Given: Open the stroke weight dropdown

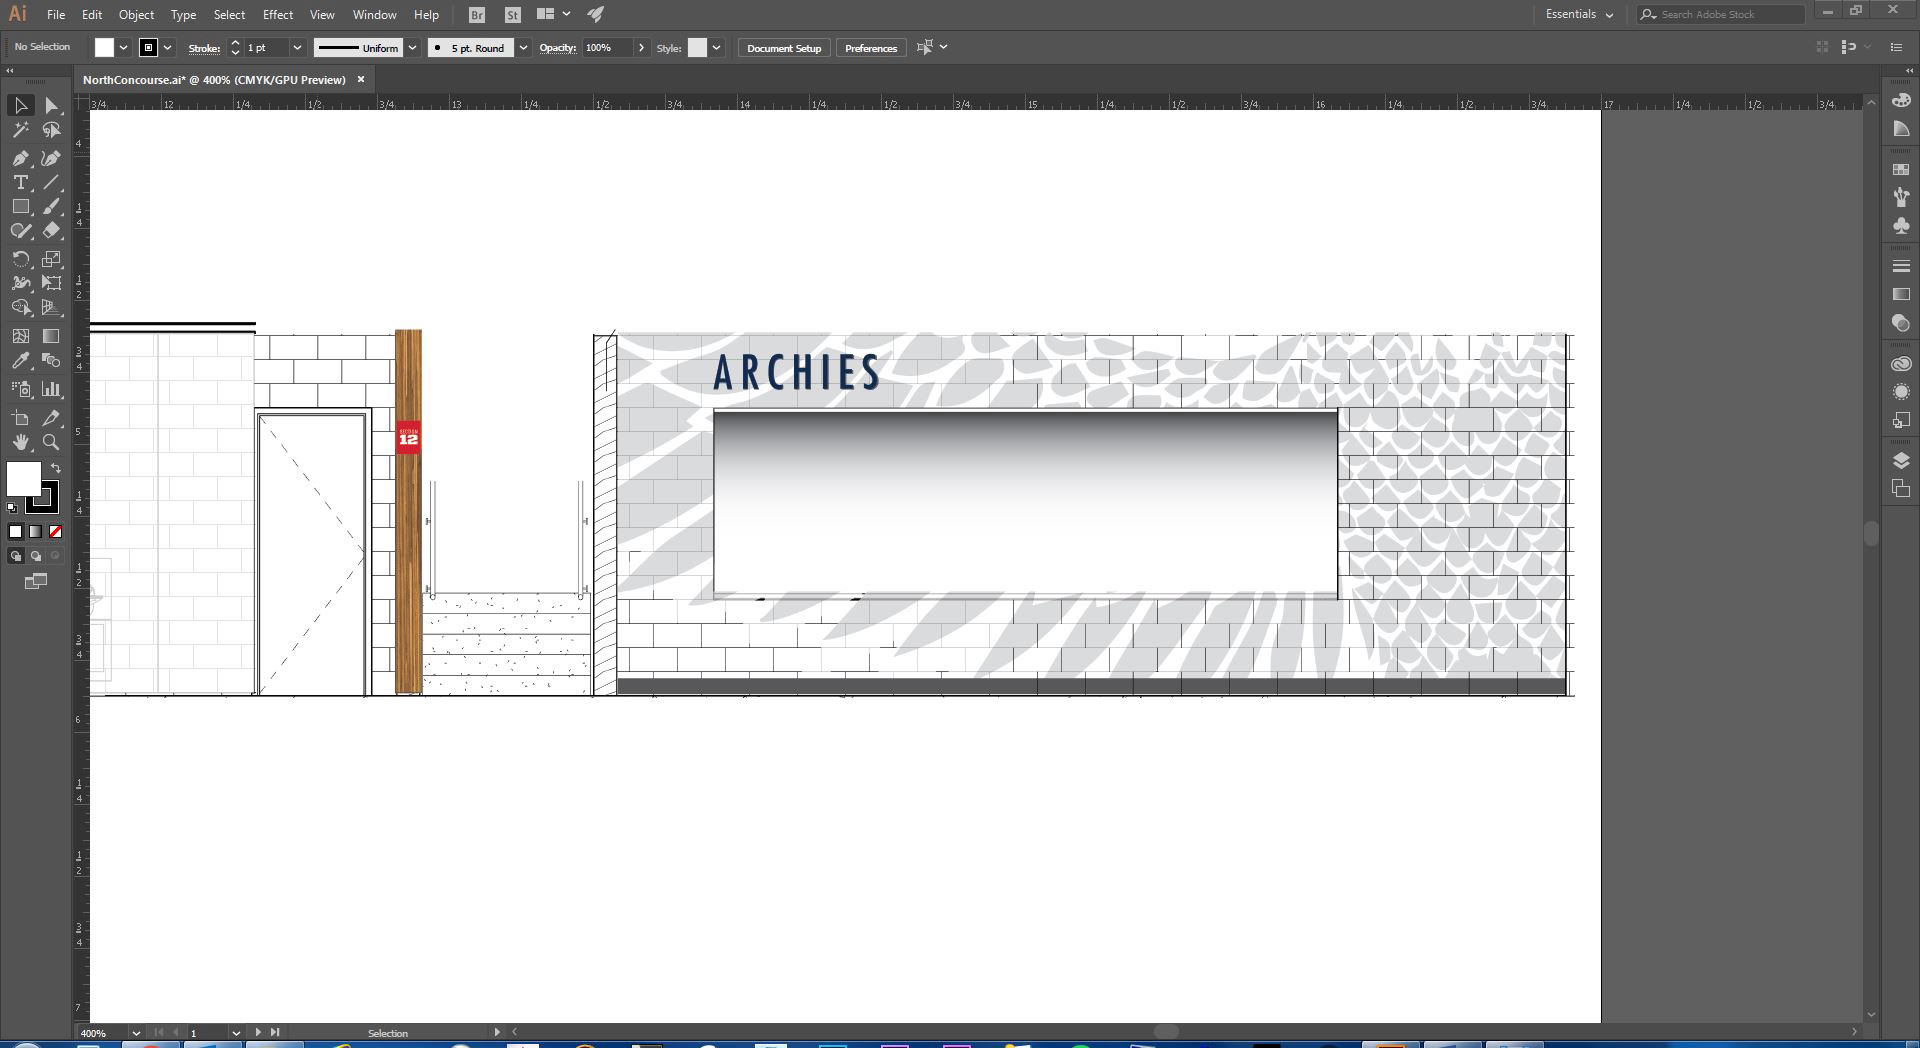Looking at the screenshot, I should pos(297,48).
